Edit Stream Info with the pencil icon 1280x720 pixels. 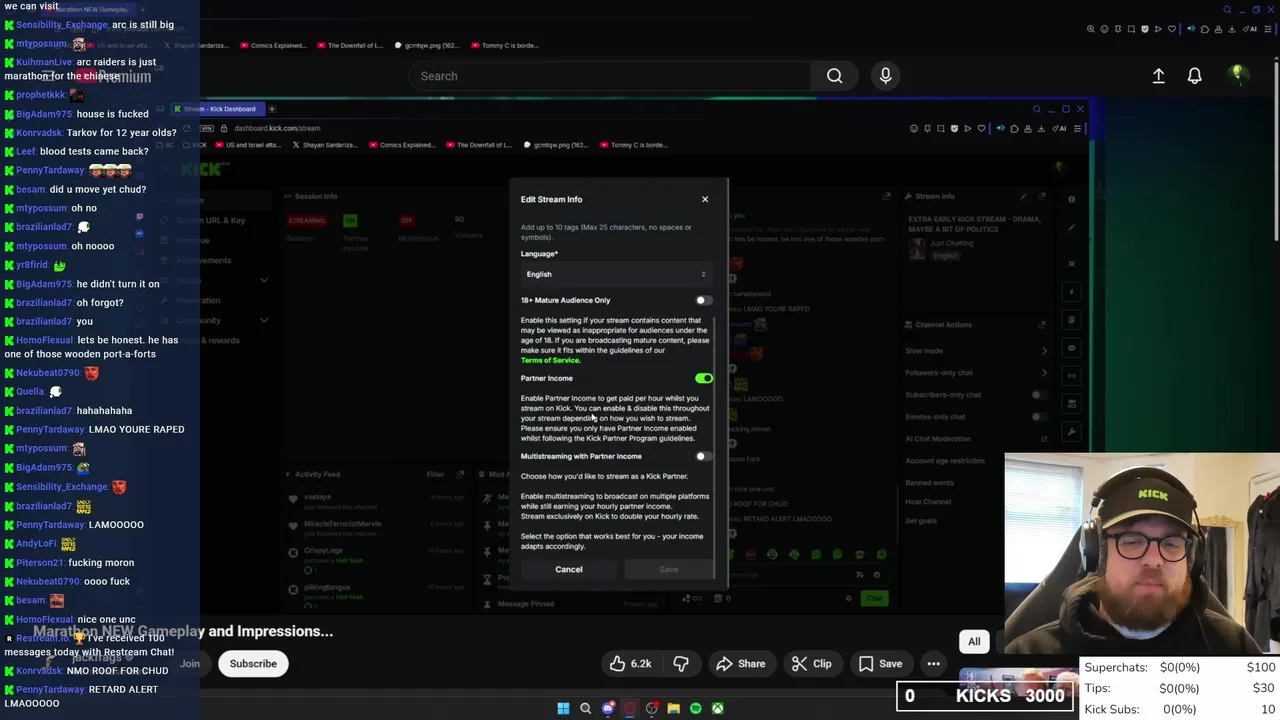tap(1023, 197)
